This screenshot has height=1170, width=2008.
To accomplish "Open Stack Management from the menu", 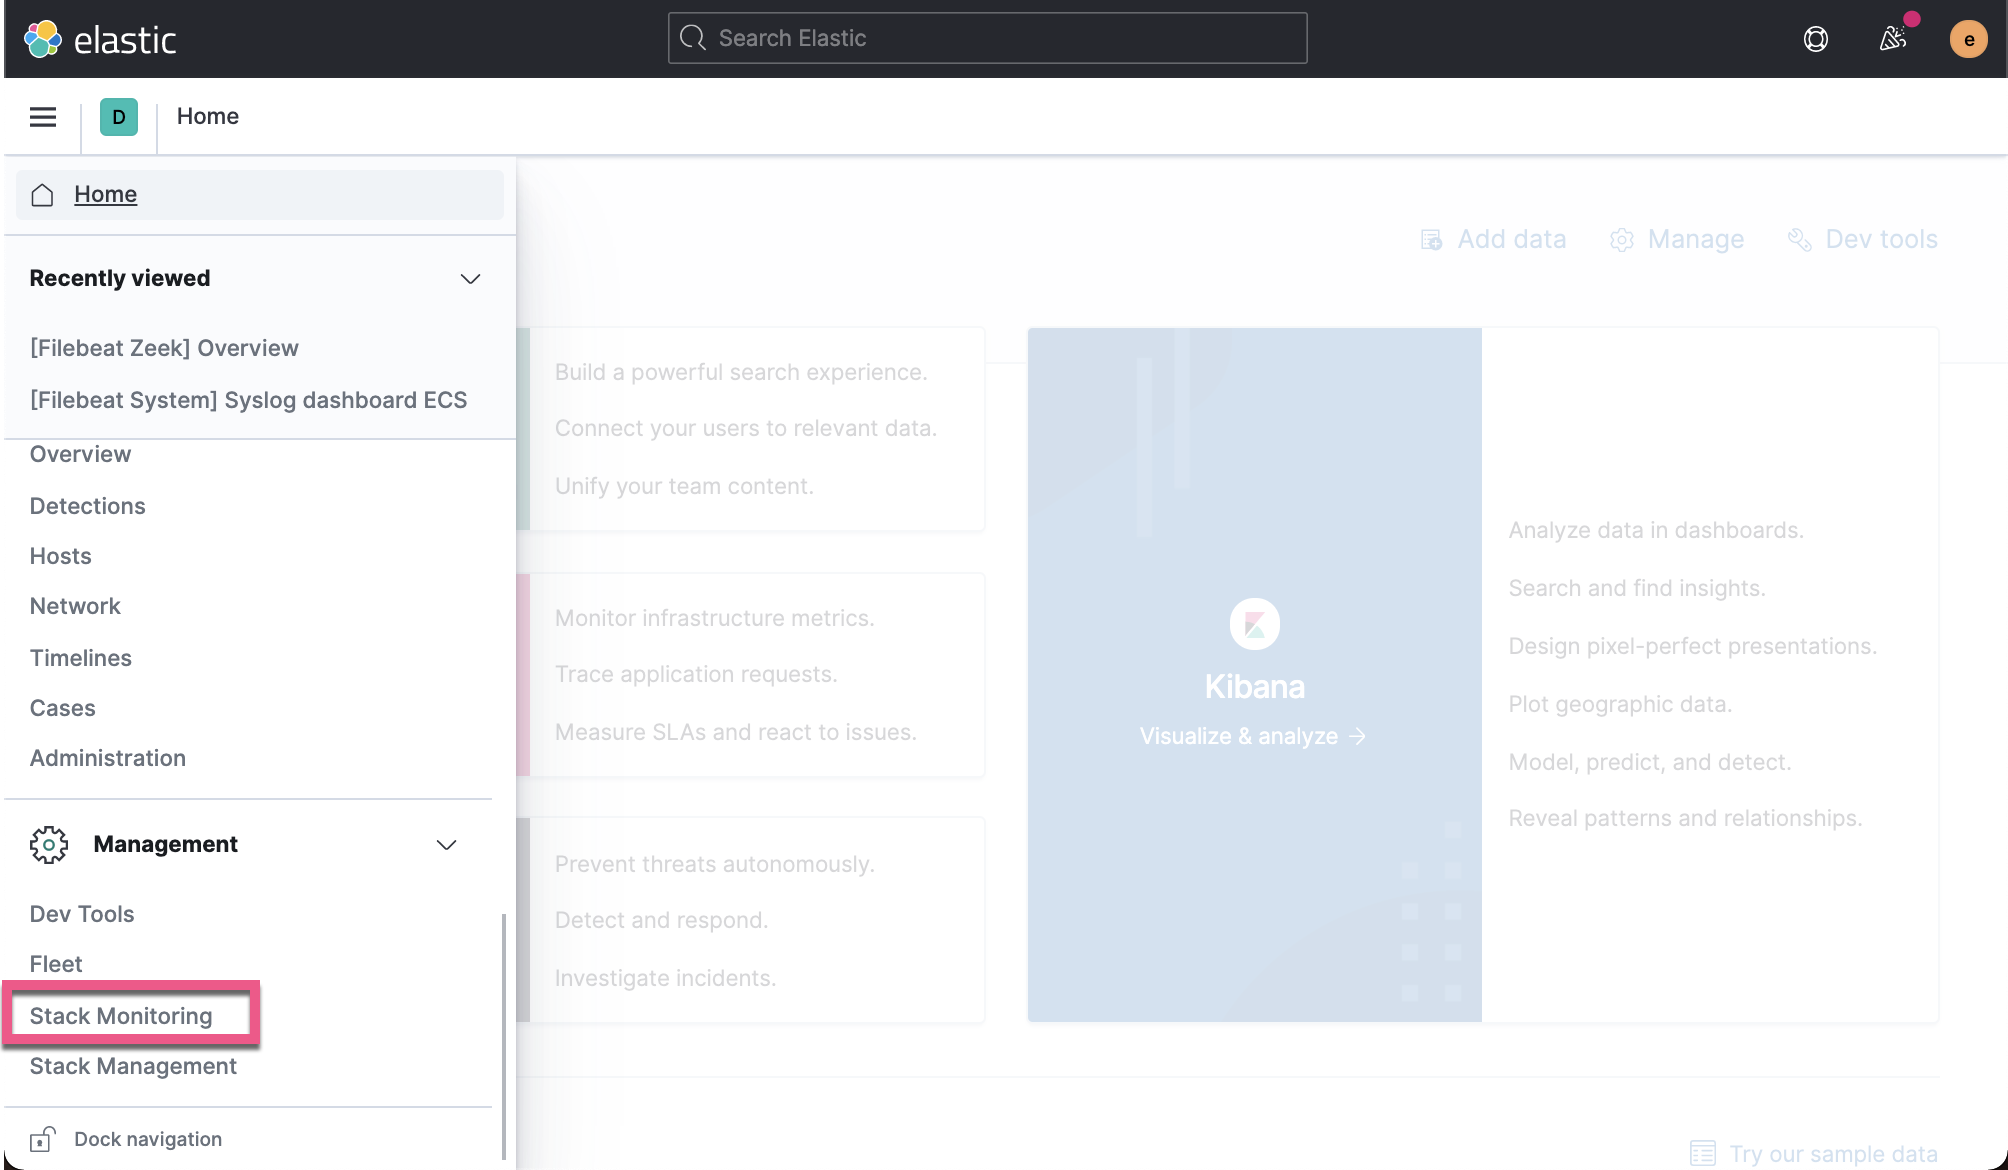I will tap(133, 1066).
